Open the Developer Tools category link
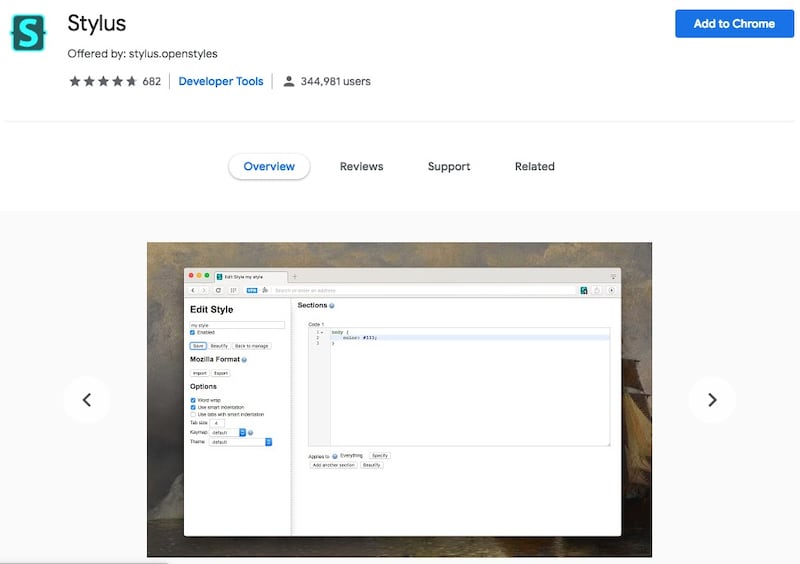The height and width of the screenshot is (564, 800). [221, 81]
